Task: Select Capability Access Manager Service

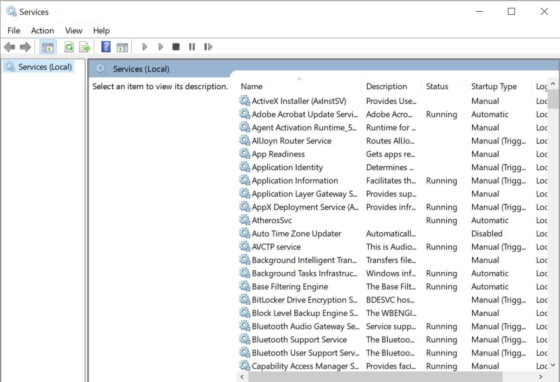Action: (x=393, y=366)
